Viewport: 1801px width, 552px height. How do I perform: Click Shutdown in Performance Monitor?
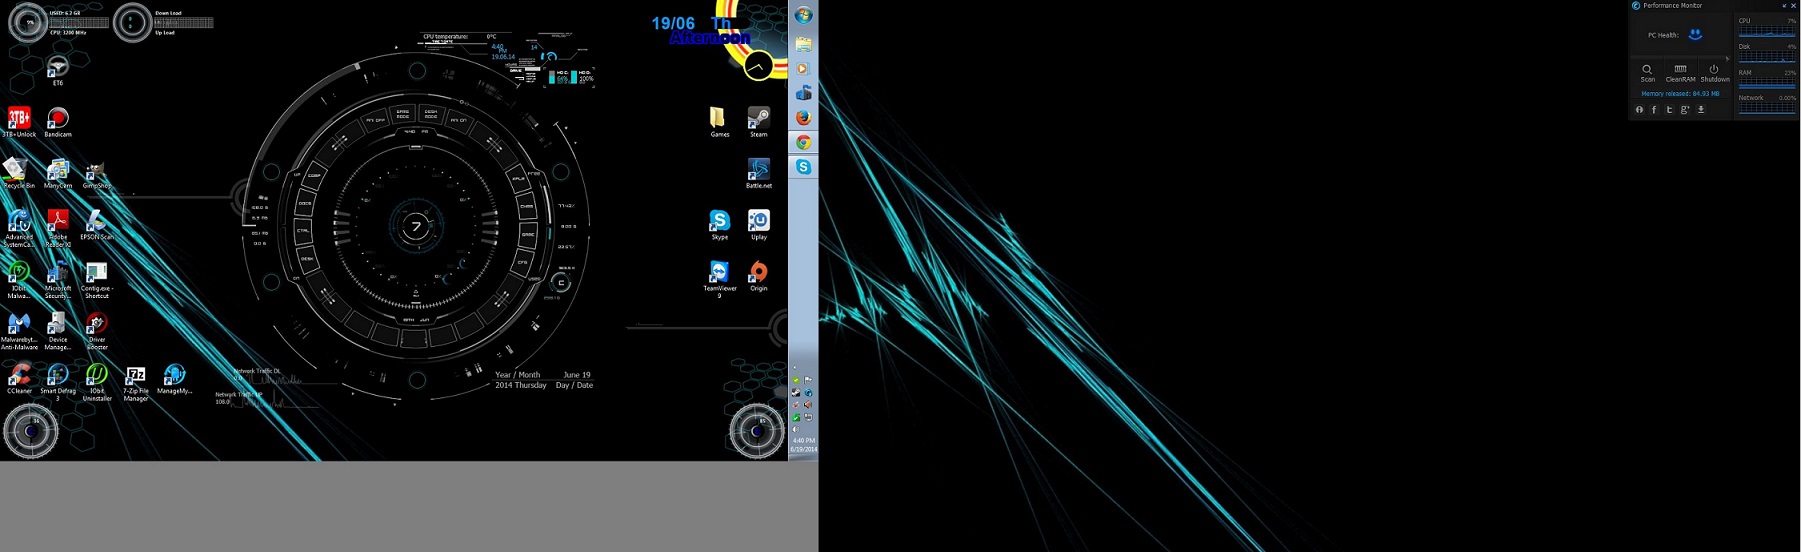click(1714, 73)
